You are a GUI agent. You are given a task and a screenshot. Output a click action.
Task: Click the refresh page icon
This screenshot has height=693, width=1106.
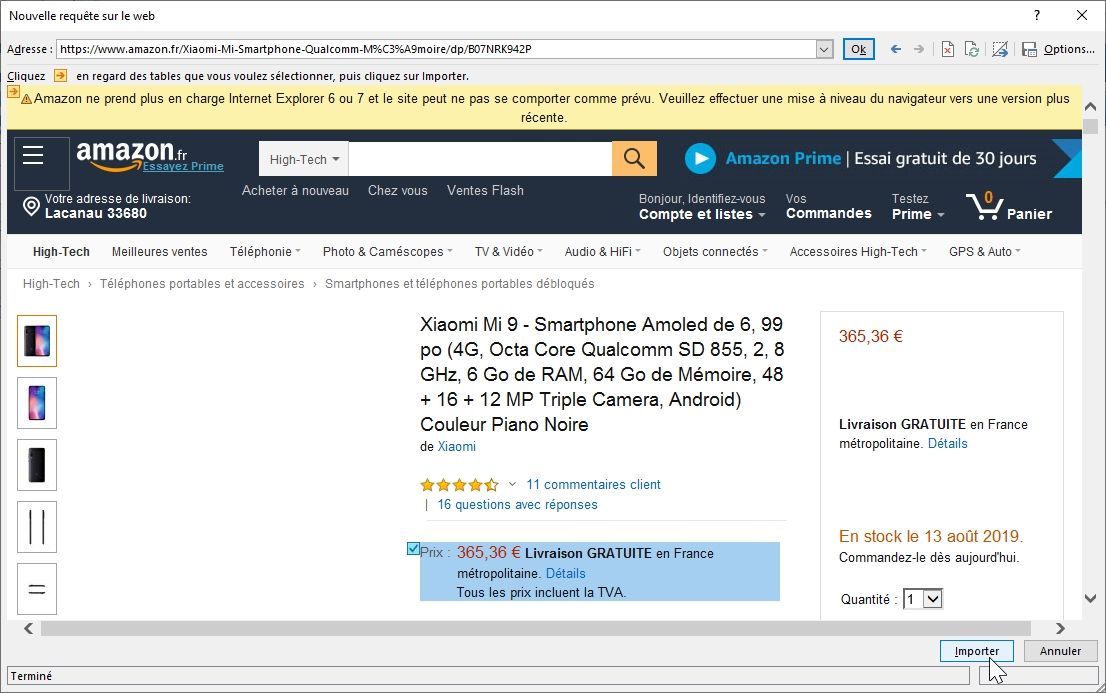click(971, 49)
